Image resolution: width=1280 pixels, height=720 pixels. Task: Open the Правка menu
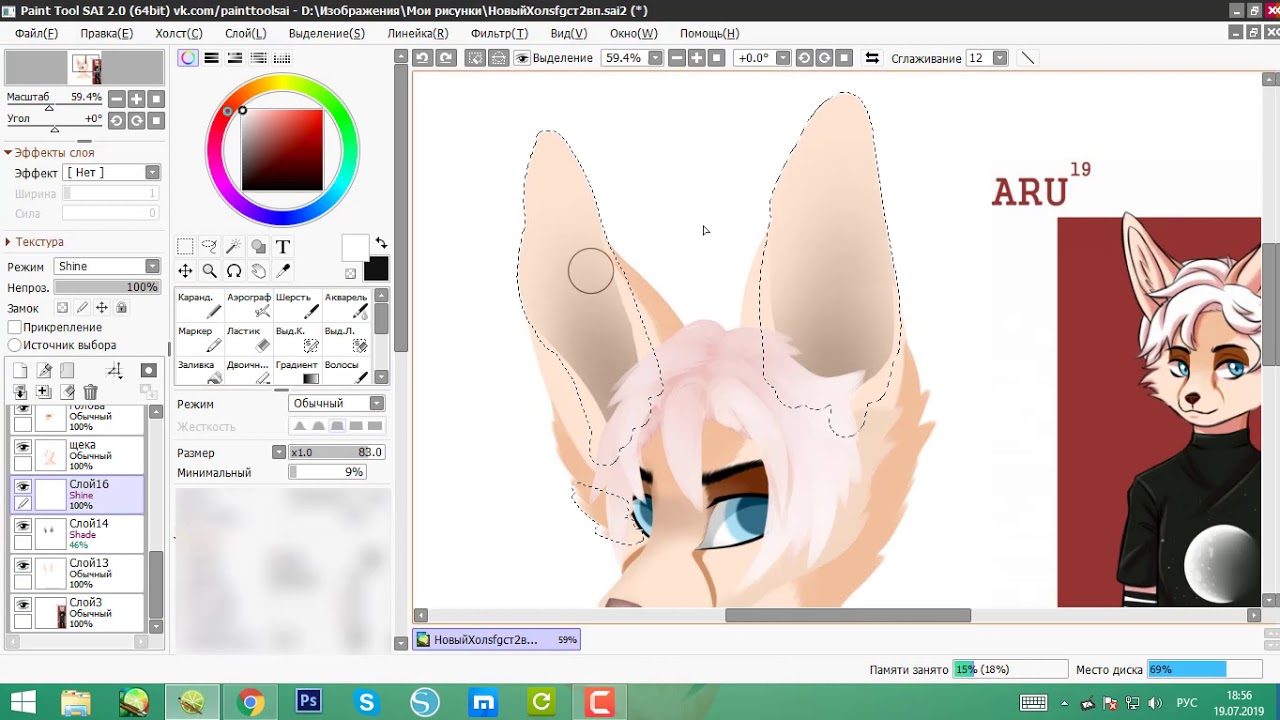point(106,33)
